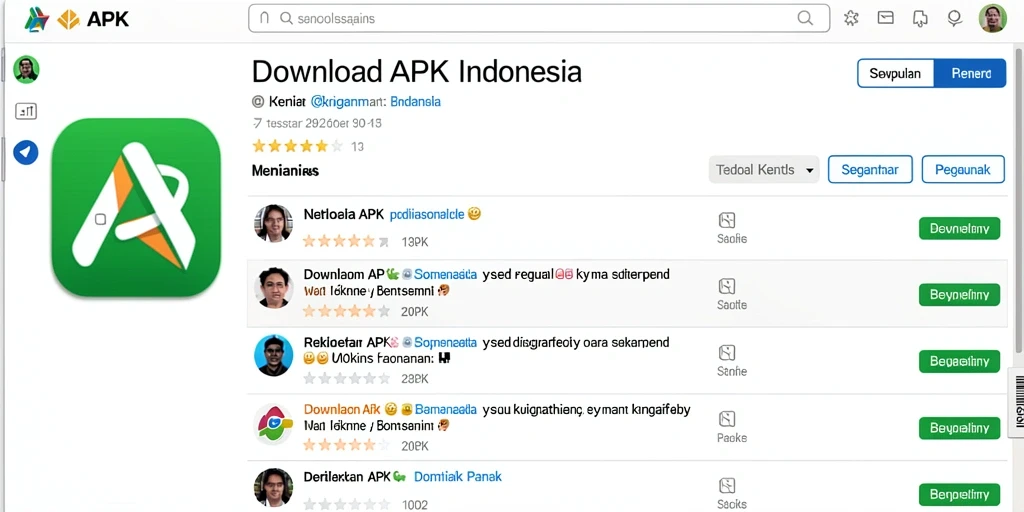The image size is (1024, 512).
Task: Click green button in Downlaom AP row
Action: (x=959, y=295)
